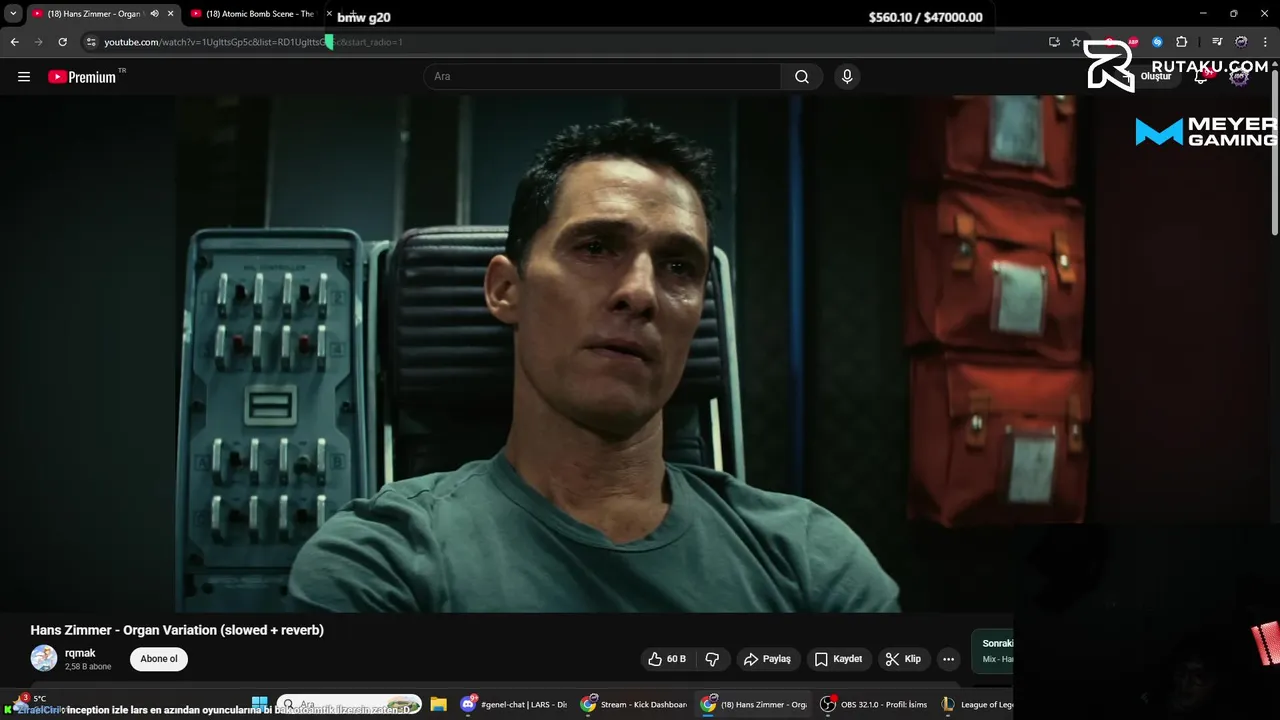Close the Atomic Bomb Scene tab
Viewport: 1280px width, 720px height.
tap(329, 14)
